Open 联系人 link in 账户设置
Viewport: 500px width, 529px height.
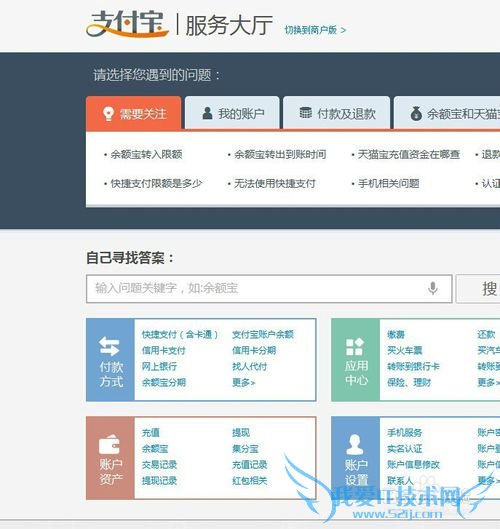(x=400, y=480)
